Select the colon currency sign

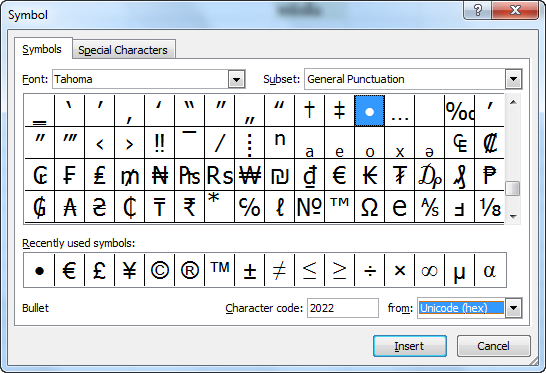[x=489, y=142]
